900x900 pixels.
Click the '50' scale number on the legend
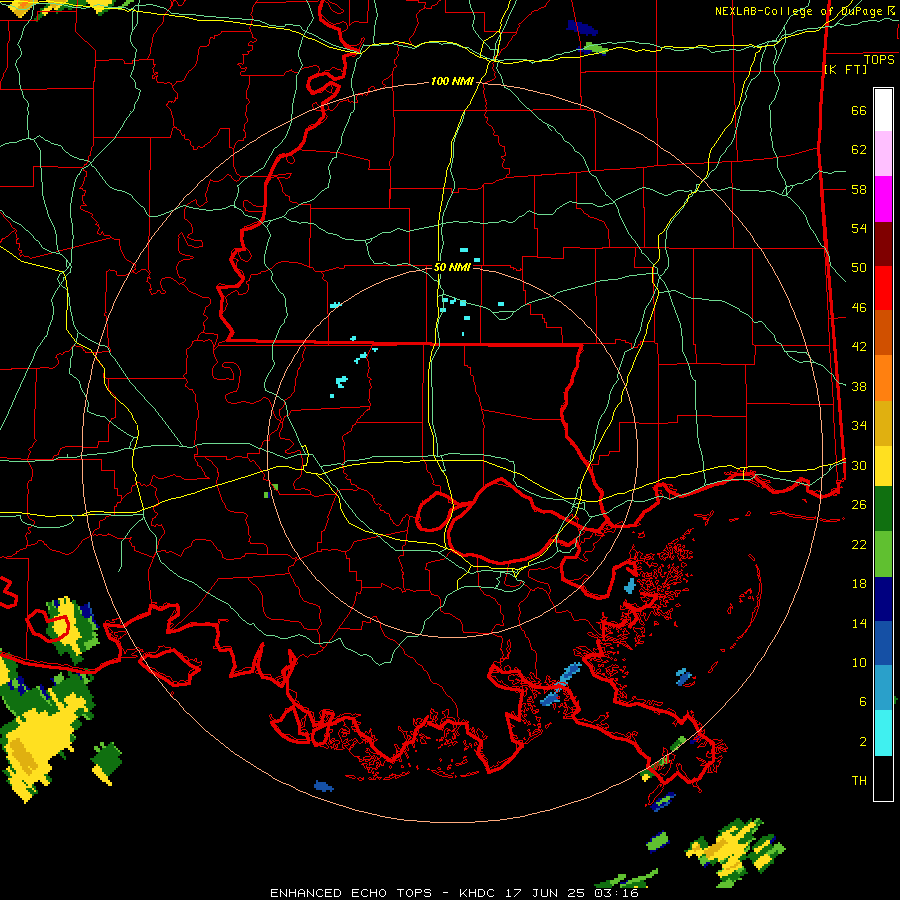pos(859,268)
